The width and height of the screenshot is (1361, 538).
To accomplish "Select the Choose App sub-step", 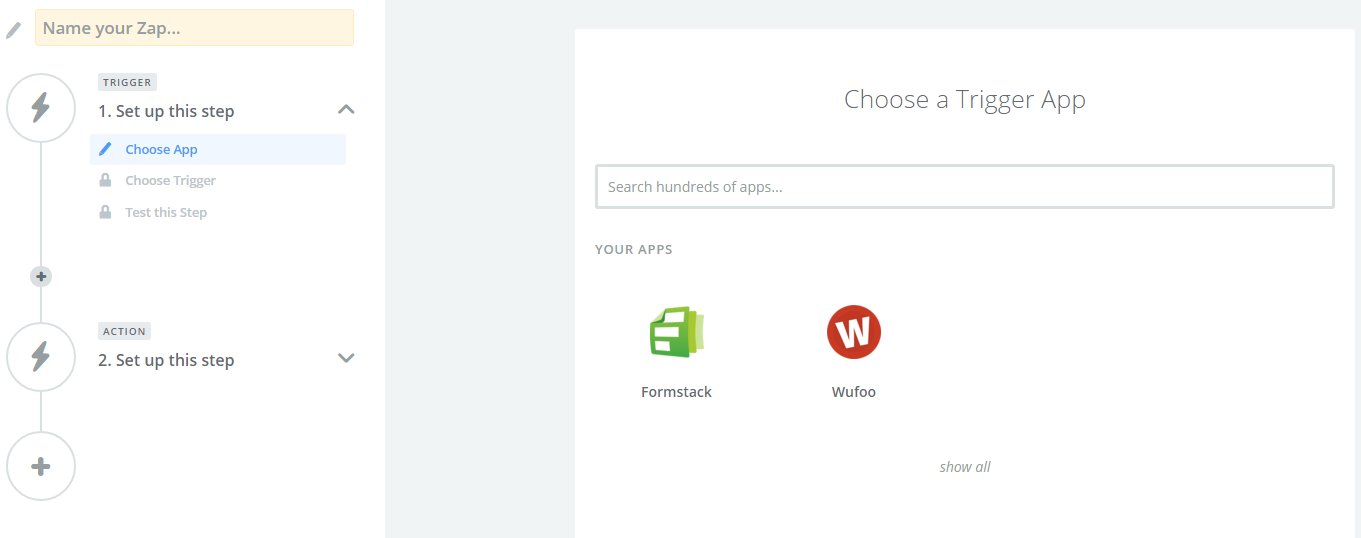I will [x=162, y=150].
